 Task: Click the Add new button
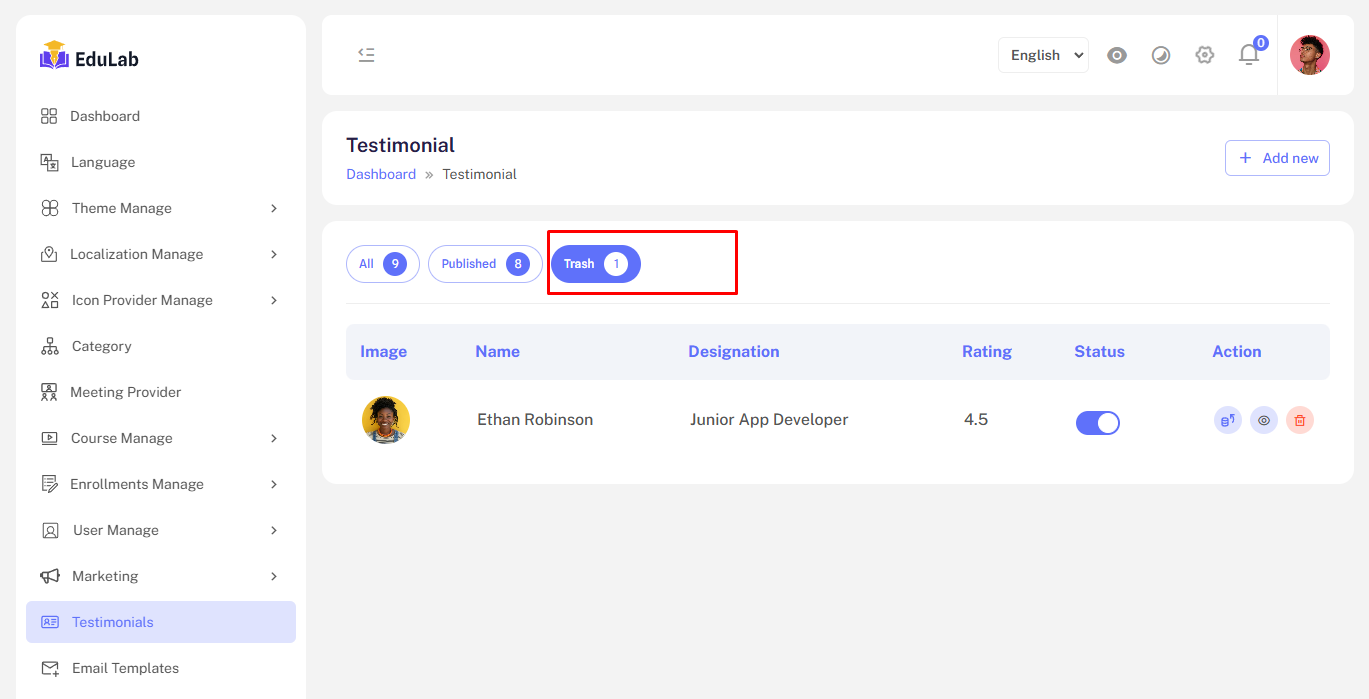1277,158
